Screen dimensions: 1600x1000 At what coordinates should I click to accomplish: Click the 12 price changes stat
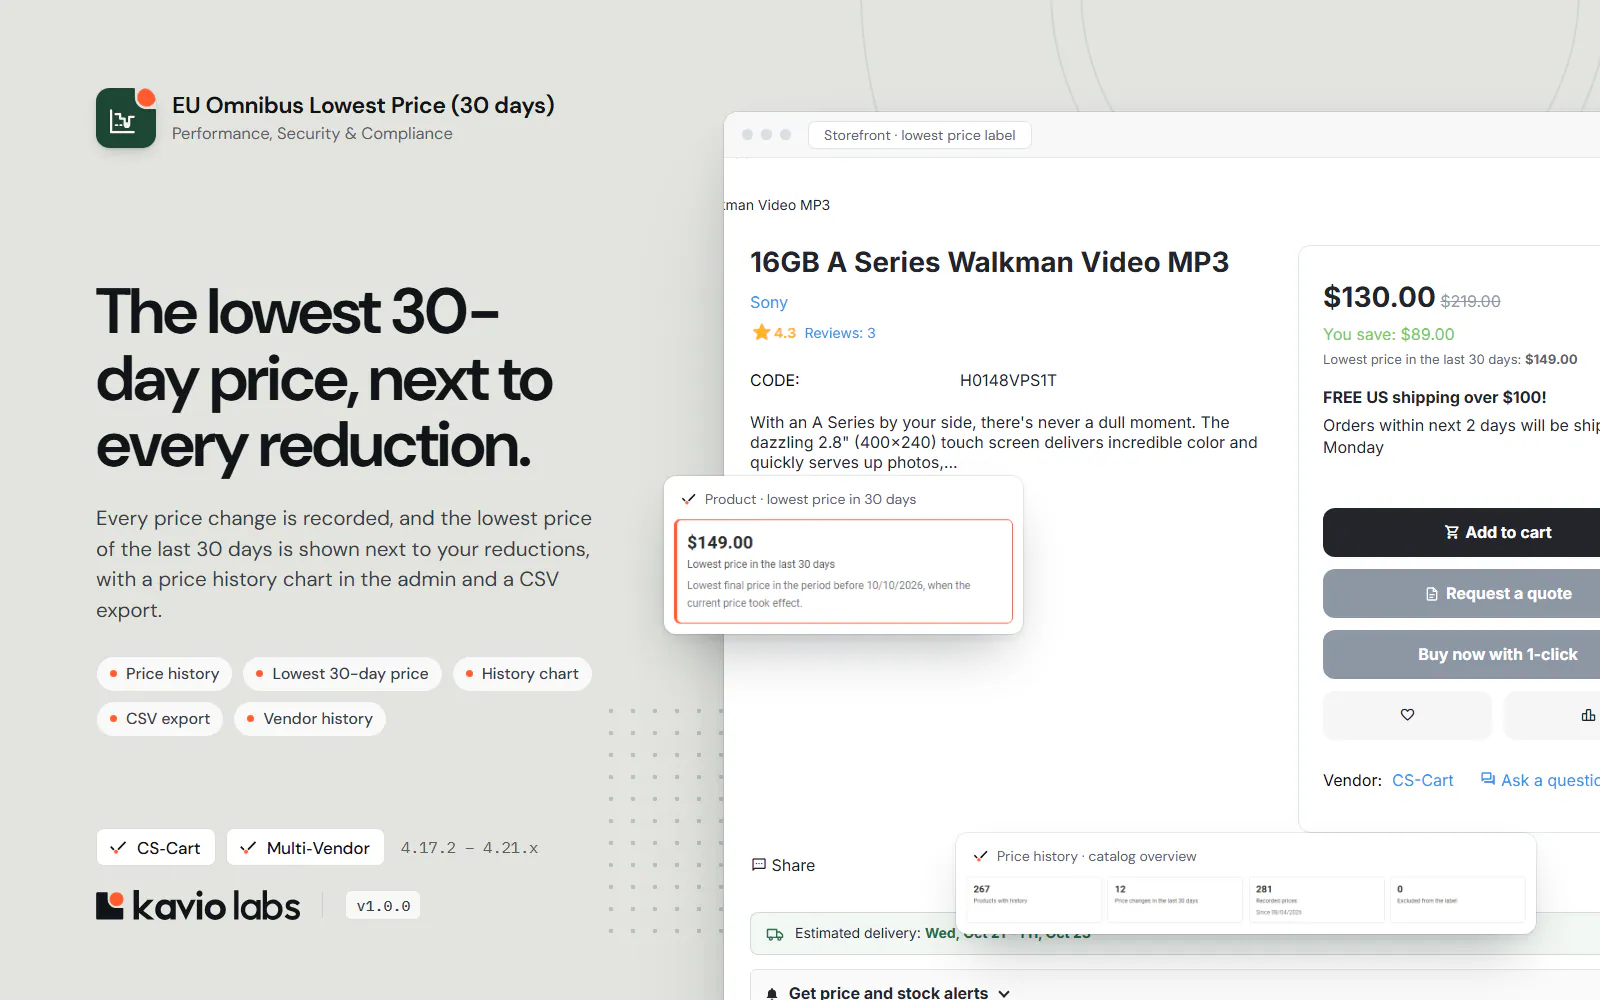[x=1175, y=899]
